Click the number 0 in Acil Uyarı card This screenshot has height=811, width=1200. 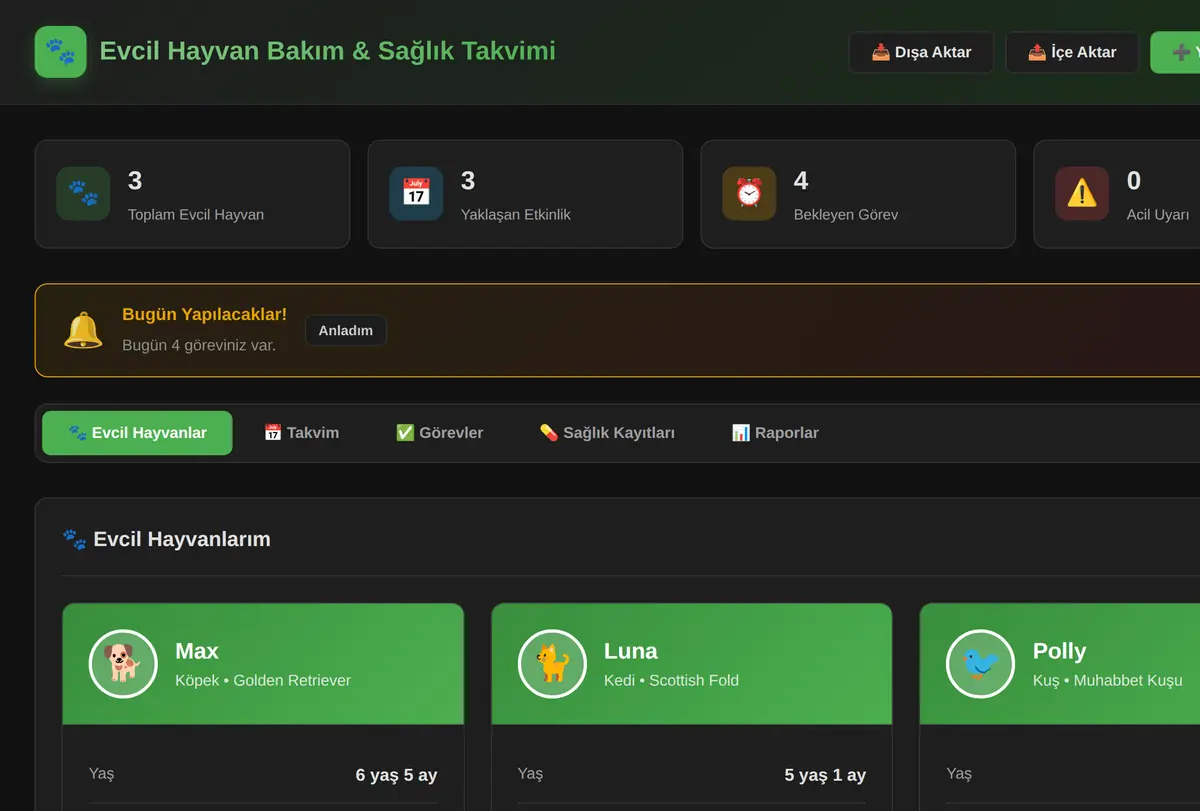point(1134,181)
